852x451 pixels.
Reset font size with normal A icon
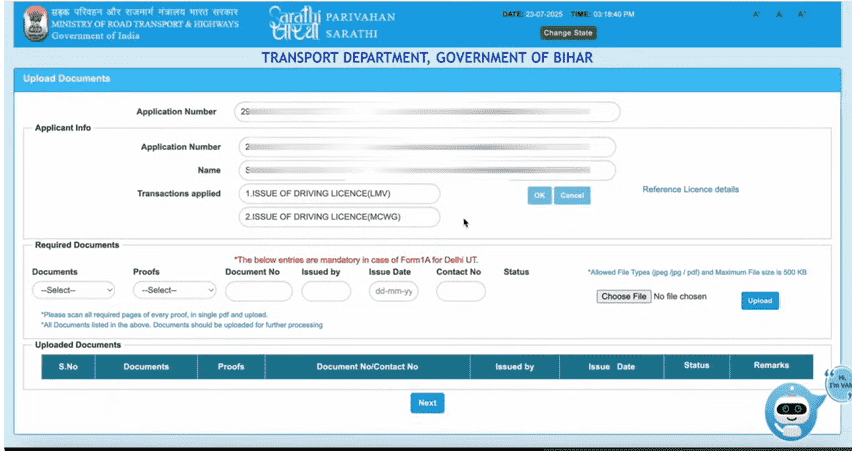click(x=781, y=15)
